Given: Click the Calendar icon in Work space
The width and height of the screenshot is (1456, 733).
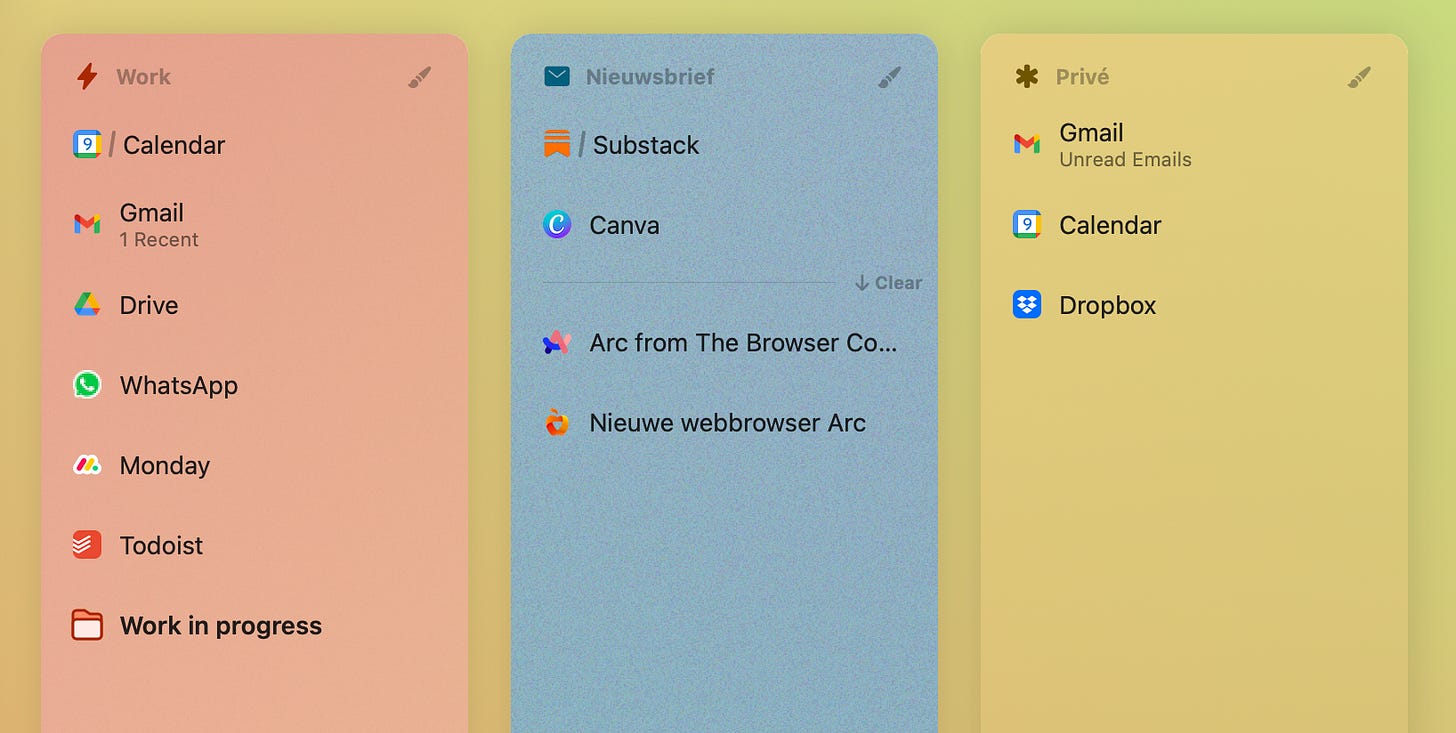Looking at the screenshot, I should click(x=87, y=145).
